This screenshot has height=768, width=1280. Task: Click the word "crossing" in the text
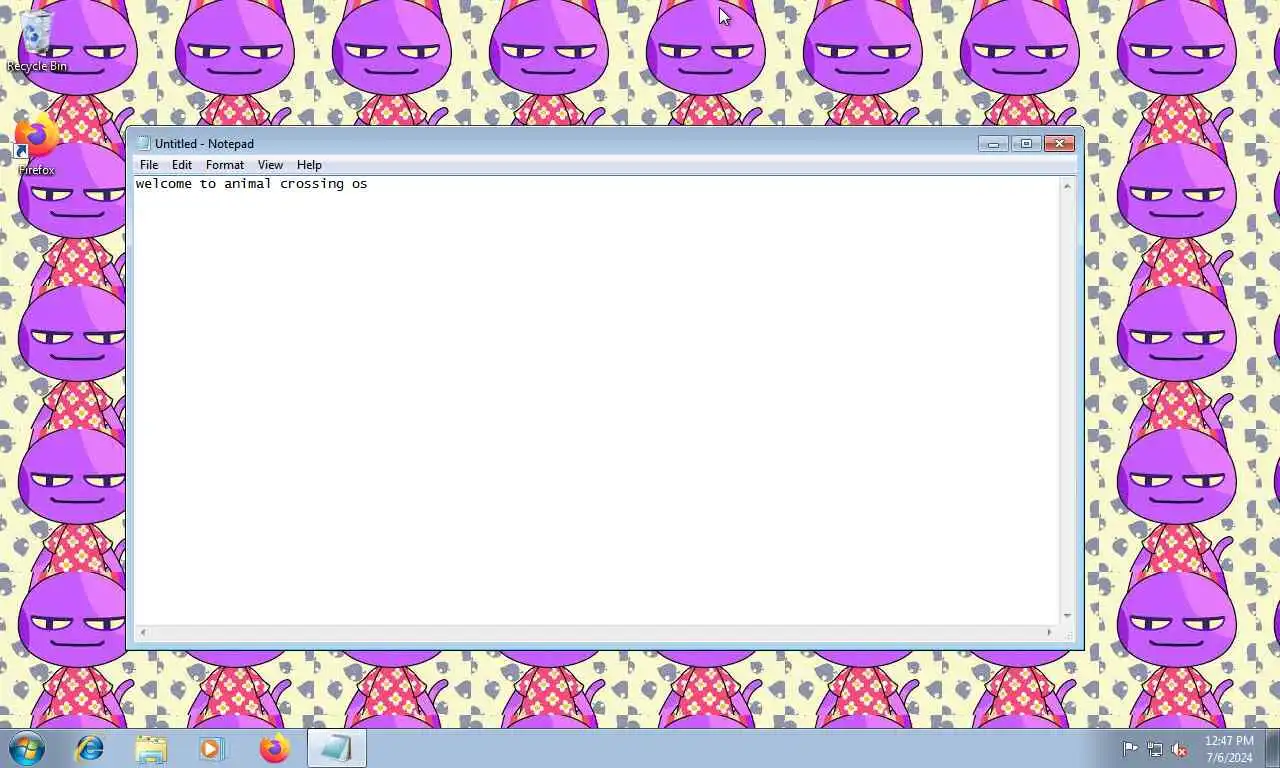coord(312,184)
